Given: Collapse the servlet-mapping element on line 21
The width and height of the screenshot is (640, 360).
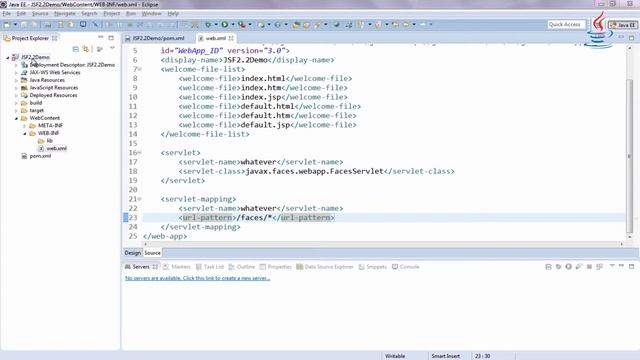Looking at the screenshot, I should pos(140,199).
